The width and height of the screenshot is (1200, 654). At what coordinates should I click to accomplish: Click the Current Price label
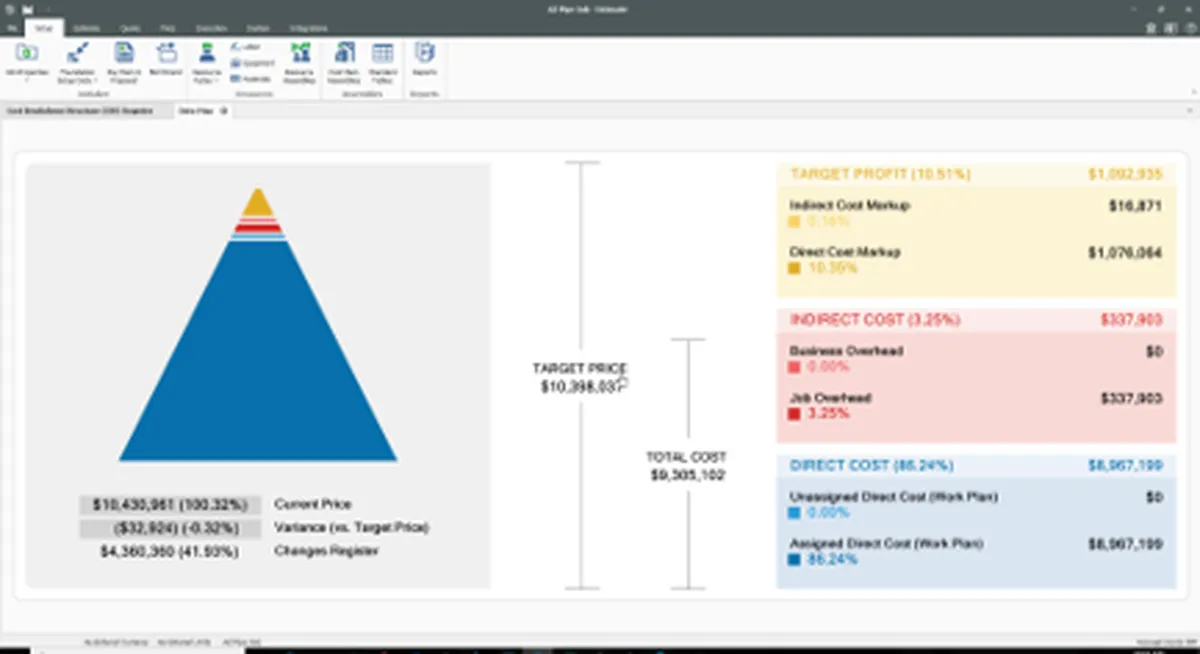[313, 505]
